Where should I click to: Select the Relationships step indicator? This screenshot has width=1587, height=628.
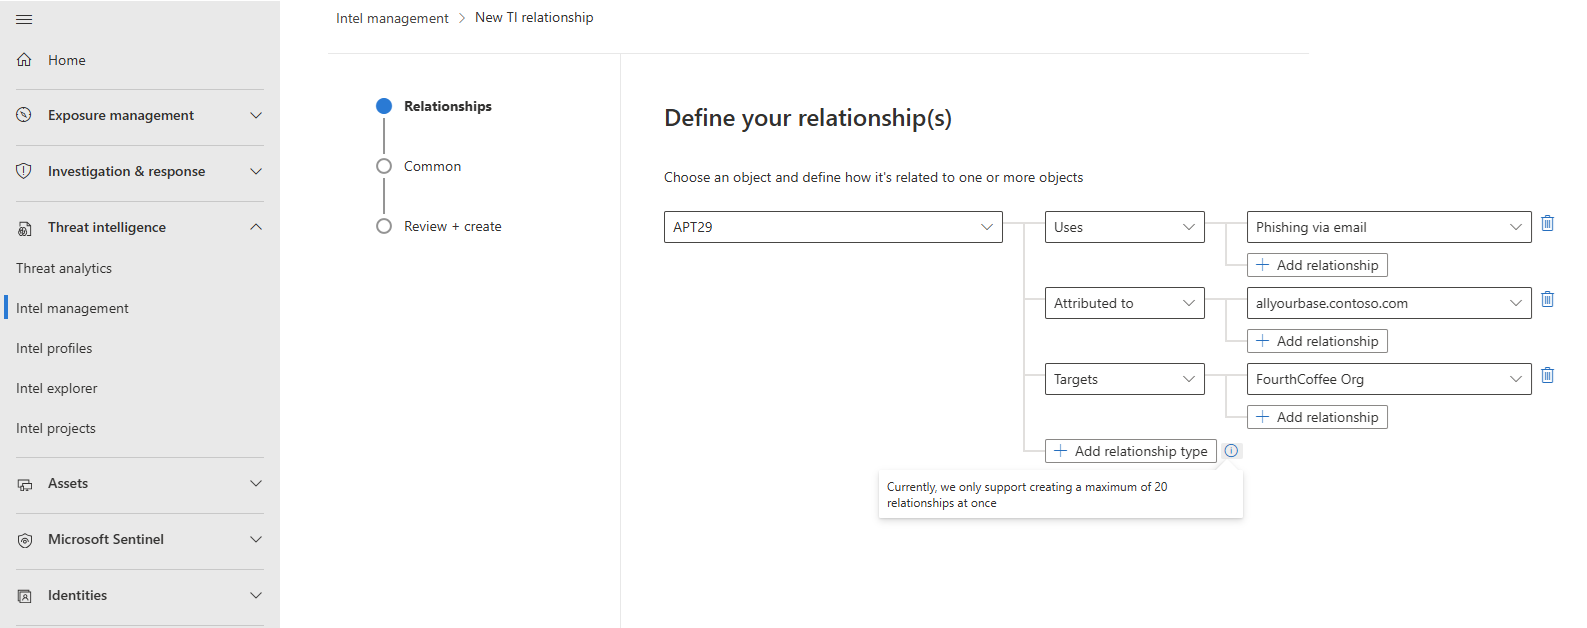(x=384, y=106)
